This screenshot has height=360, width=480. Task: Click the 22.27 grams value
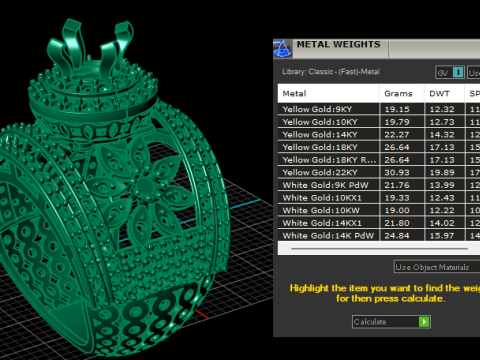[397, 135]
